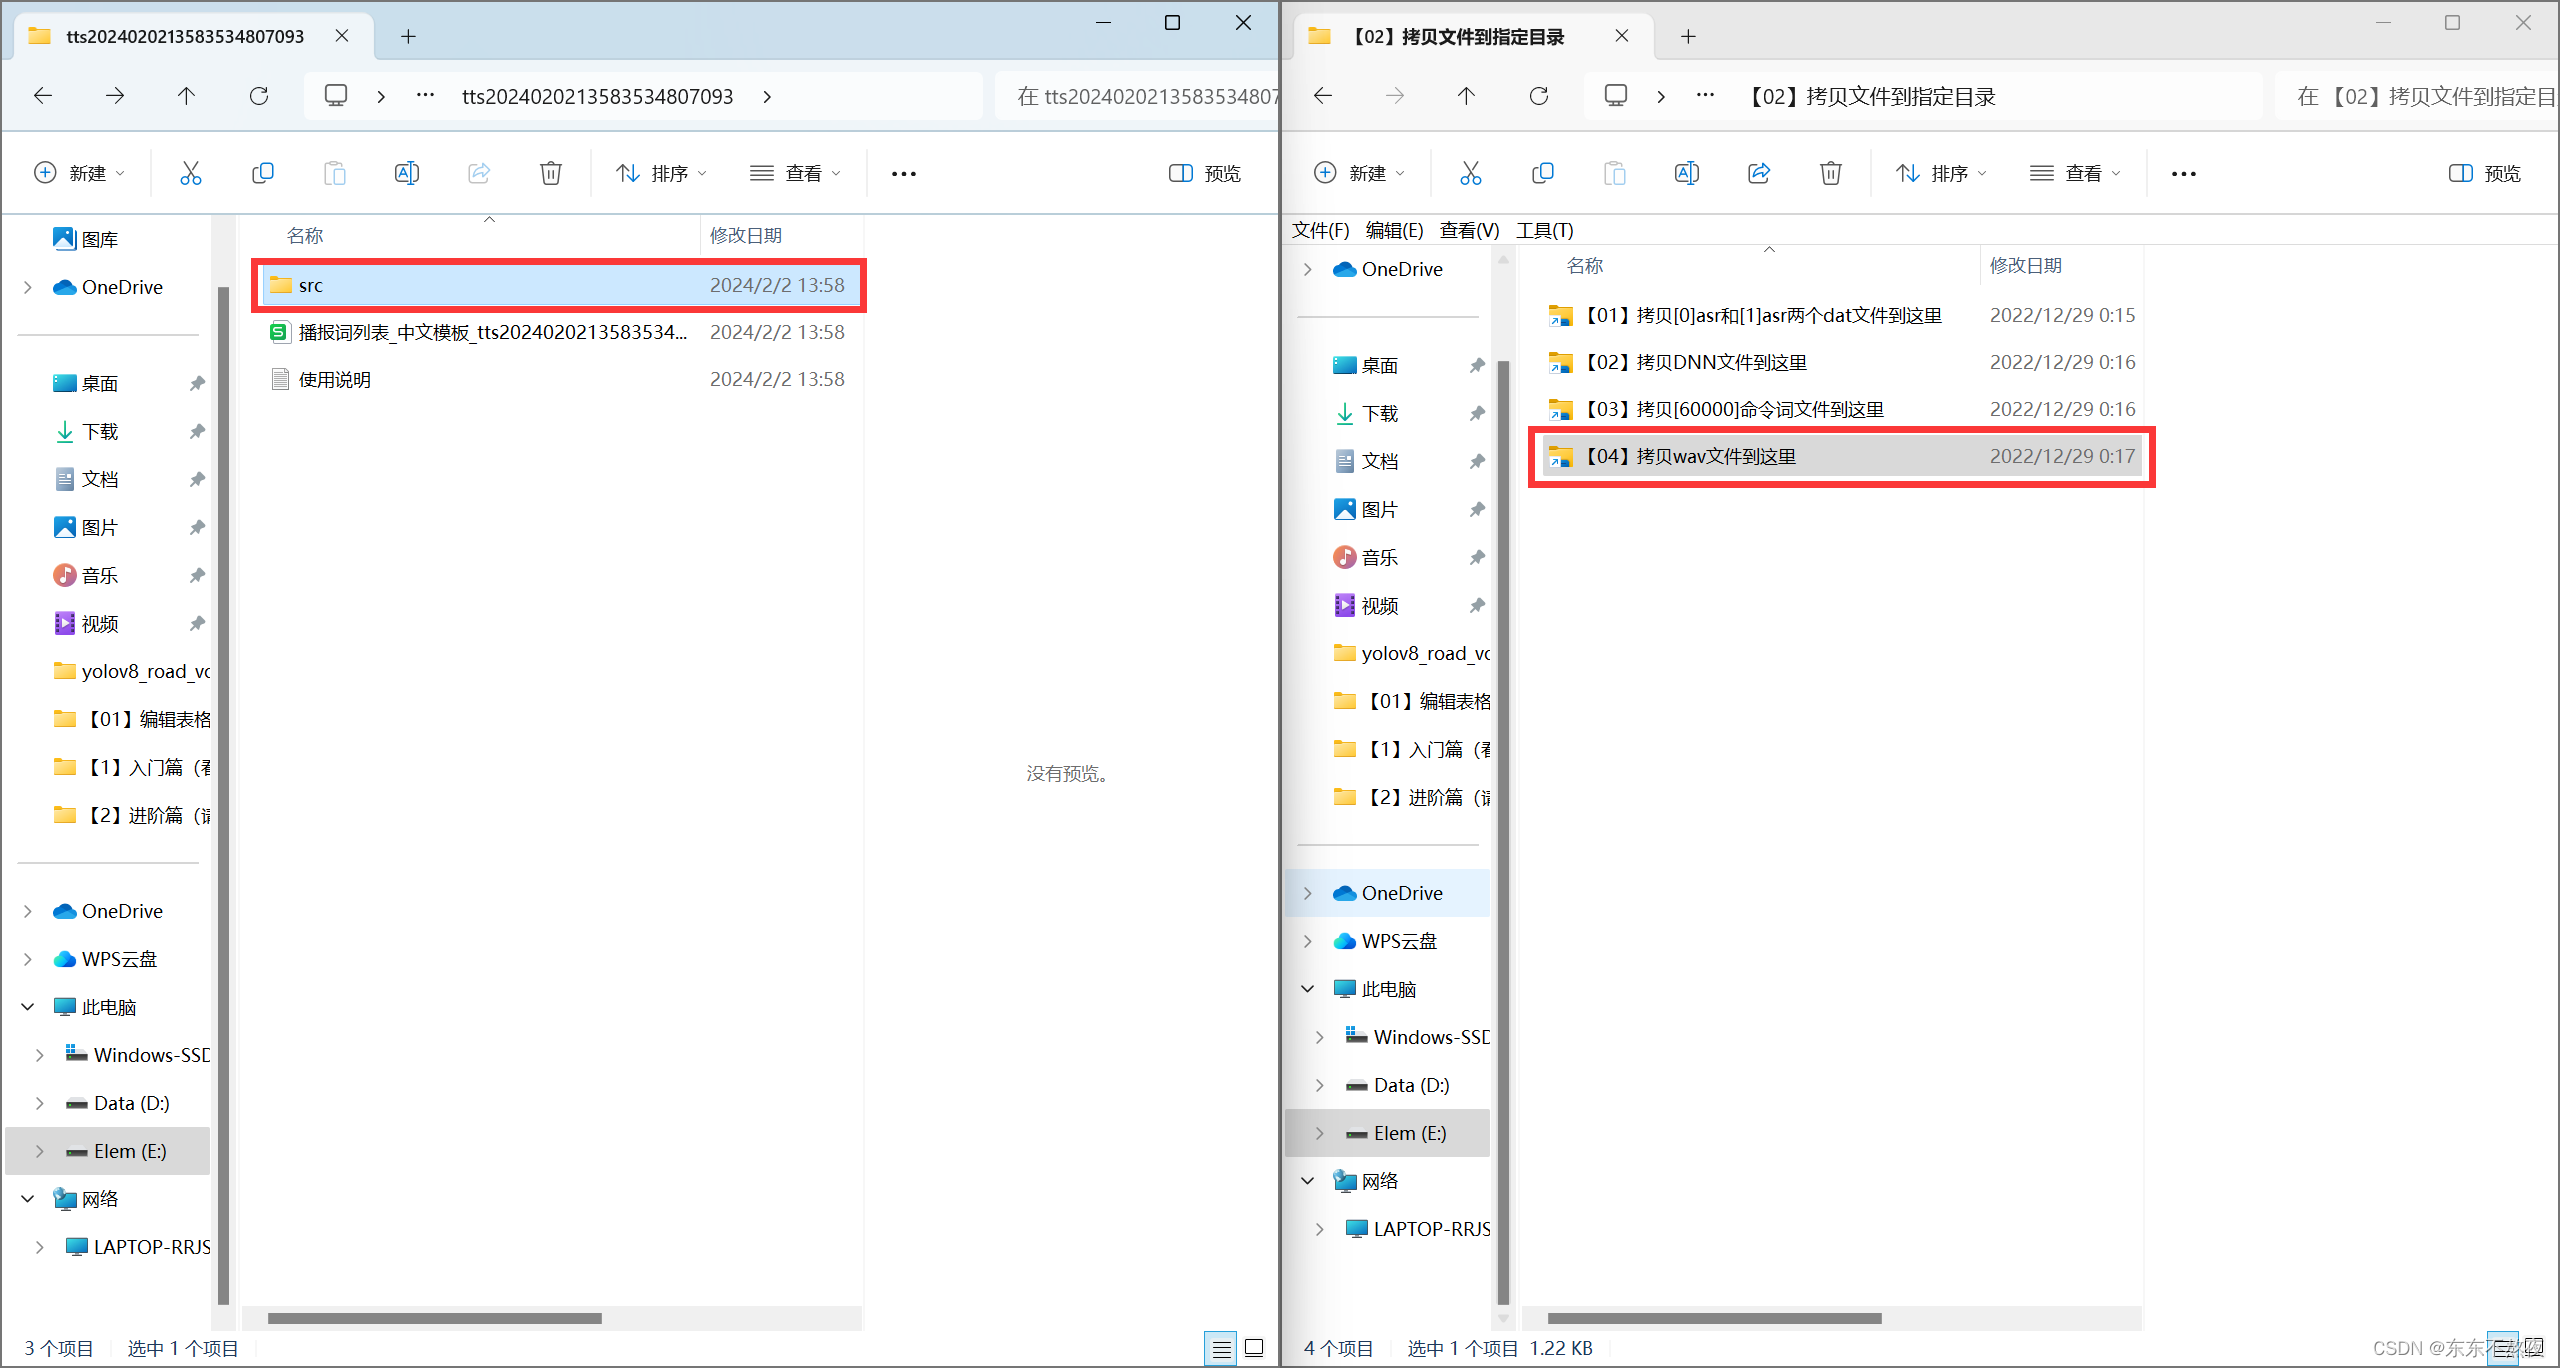This screenshot has width=2560, height=1368.
Task: Open 排序 sort dropdown in right window
Action: pos(1942,174)
